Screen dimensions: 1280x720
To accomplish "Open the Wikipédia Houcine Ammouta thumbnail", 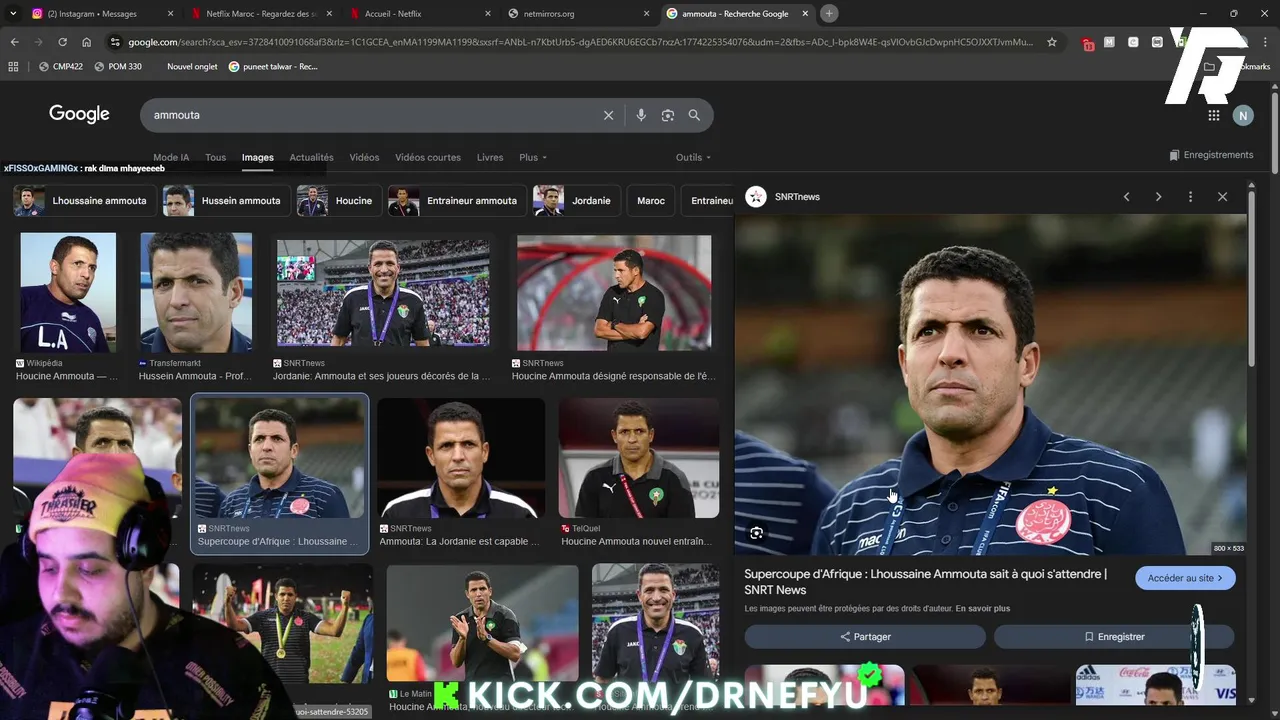I will click(x=68, y=292).
